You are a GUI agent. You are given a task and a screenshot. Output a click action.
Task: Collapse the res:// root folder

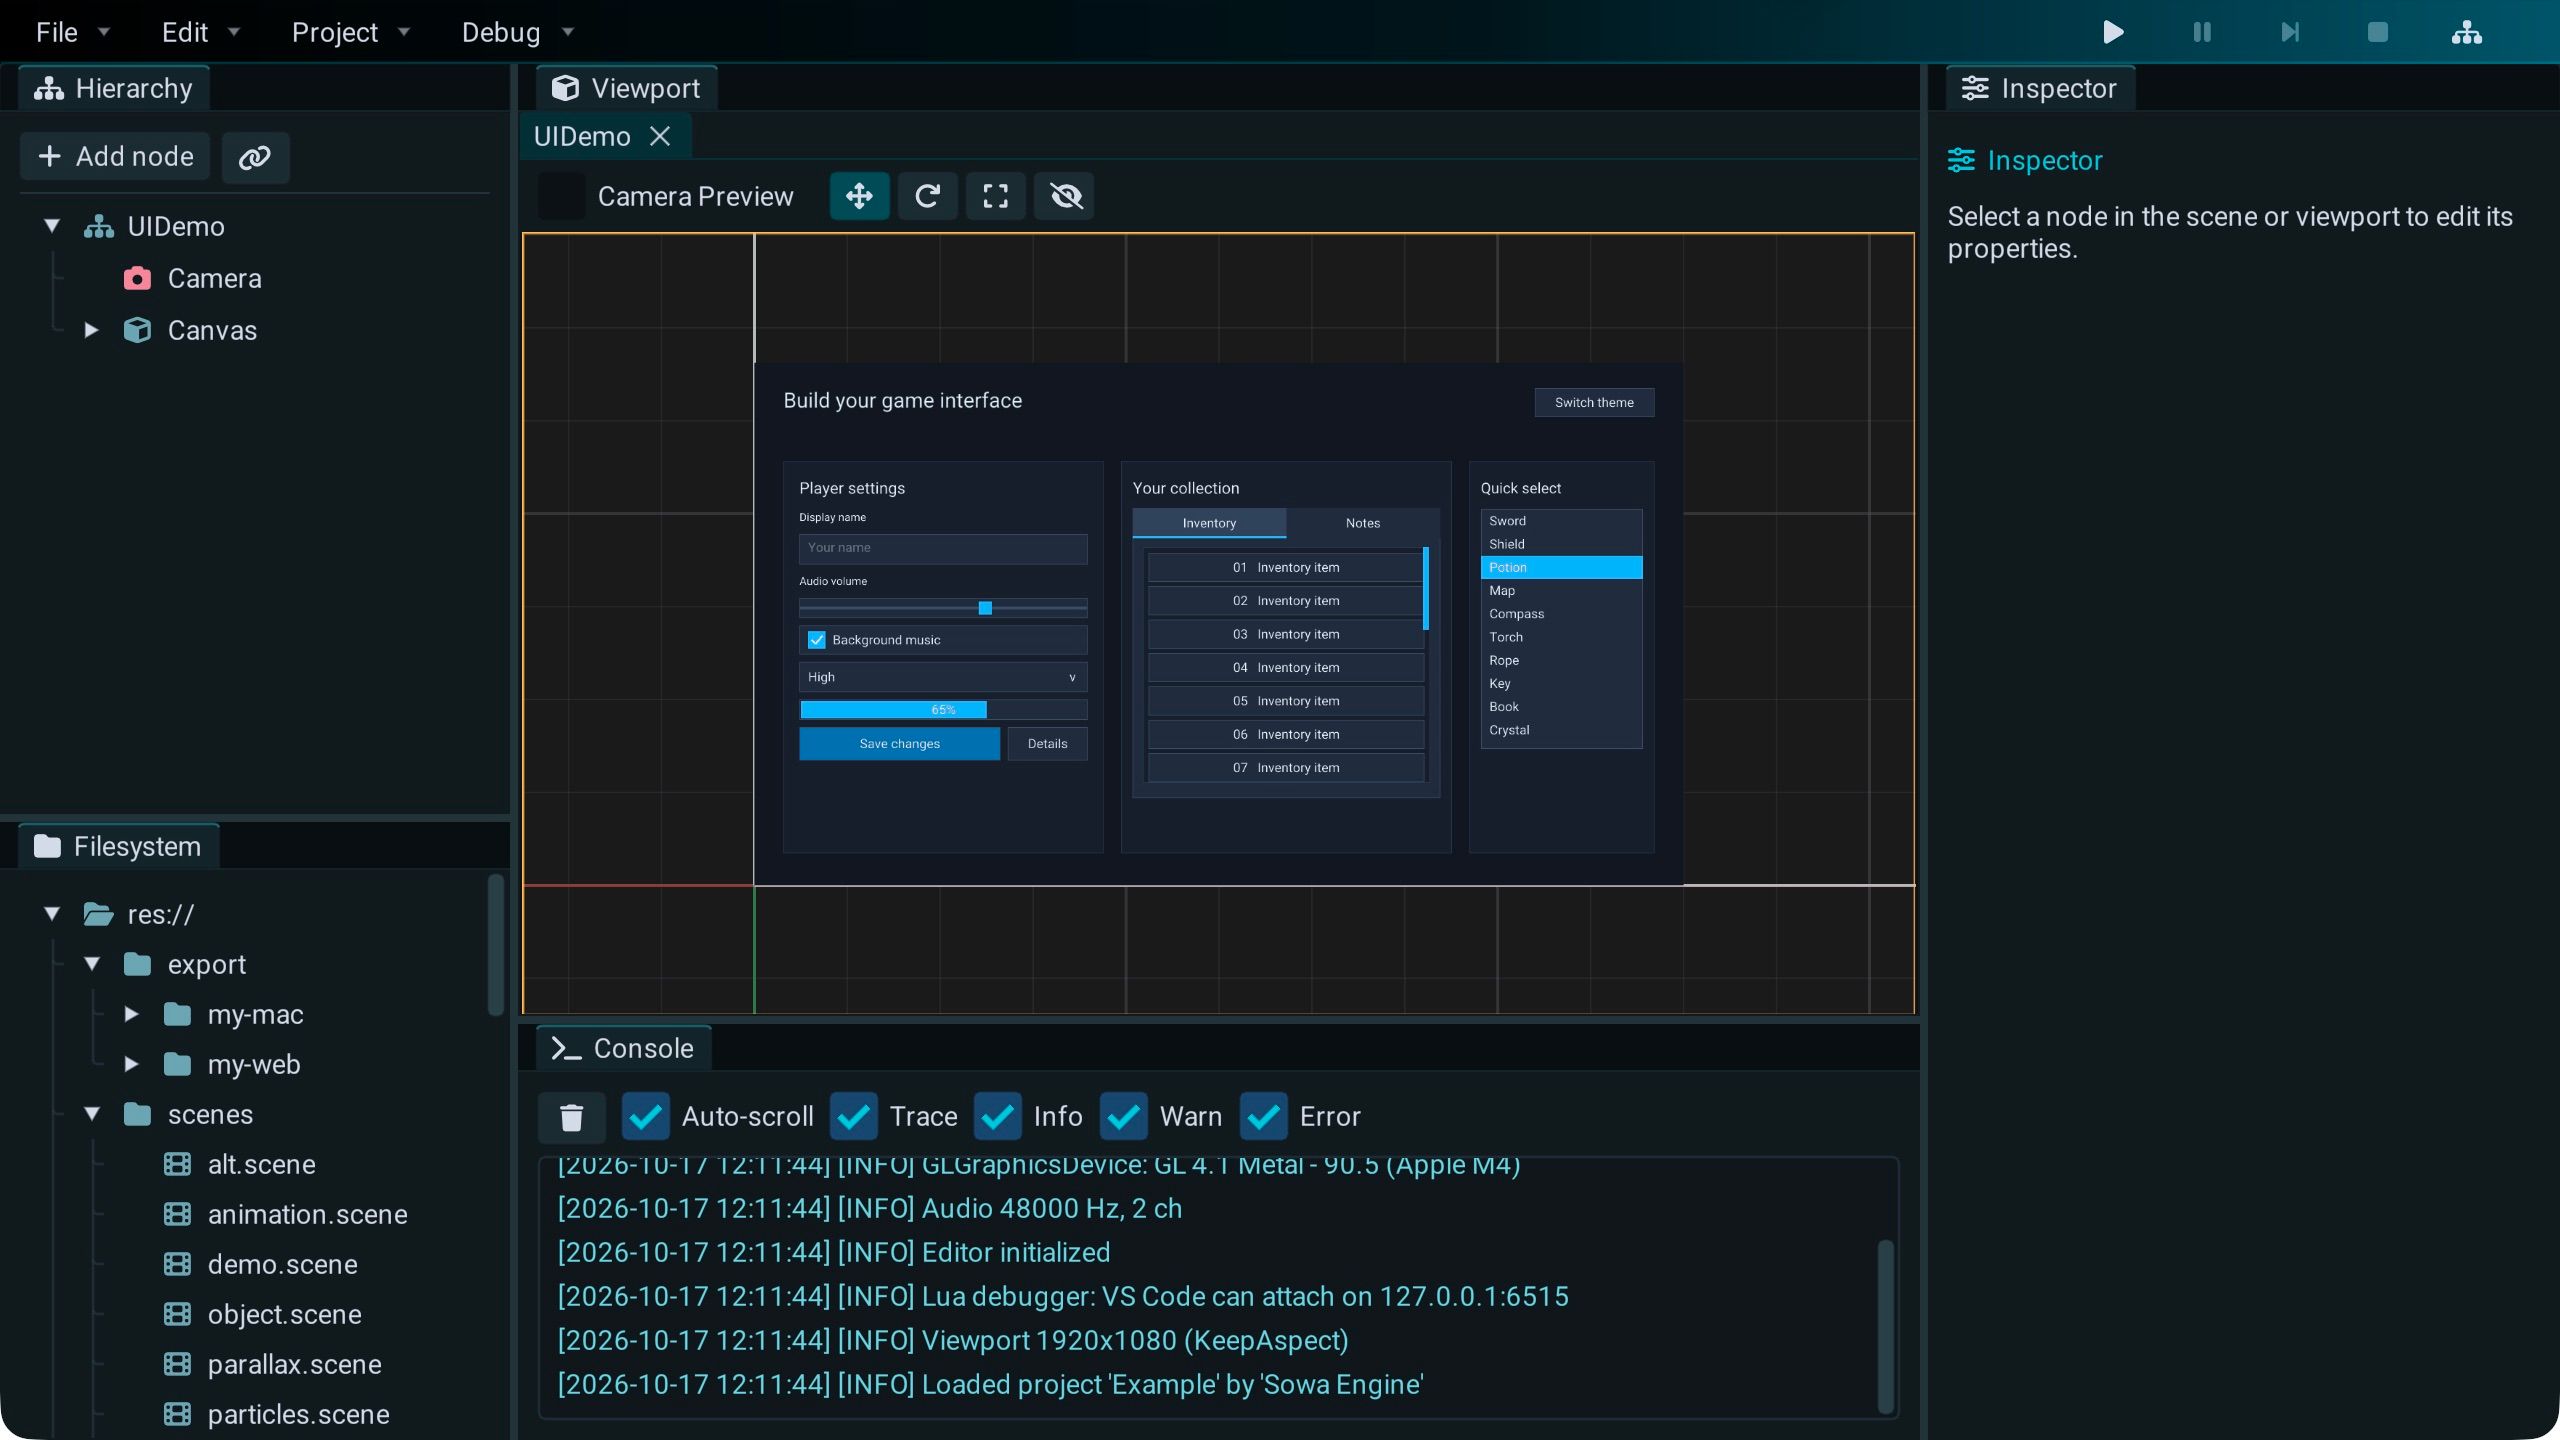coord(52,914)
